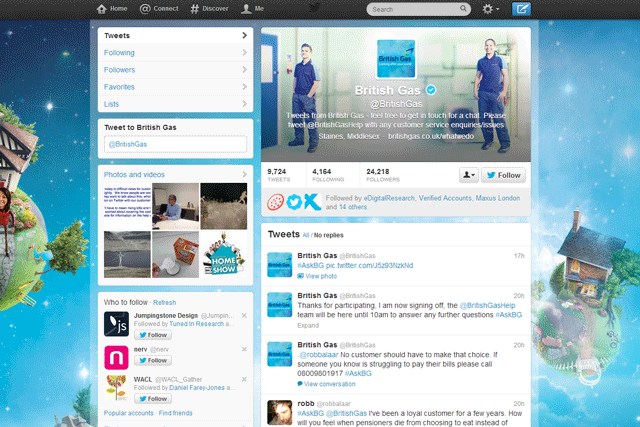Select the Tweets sidebar item
The width and height of the screenshot is (640, 427).
[176, 36]
